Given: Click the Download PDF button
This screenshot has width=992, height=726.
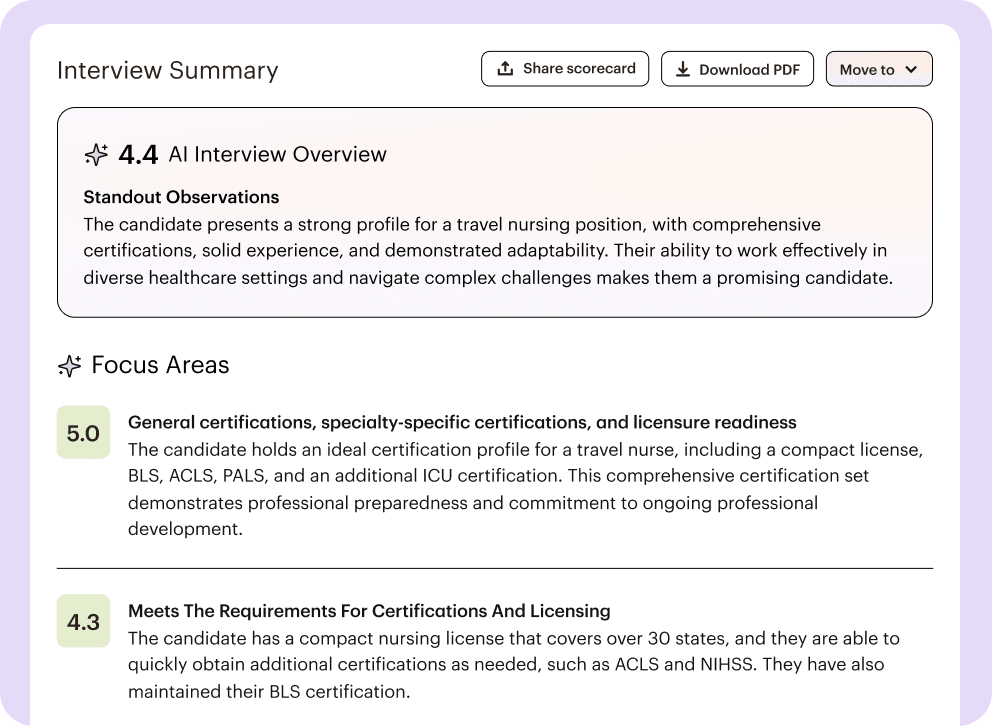Looking at the screenshot, I should (x=737, y=68).
